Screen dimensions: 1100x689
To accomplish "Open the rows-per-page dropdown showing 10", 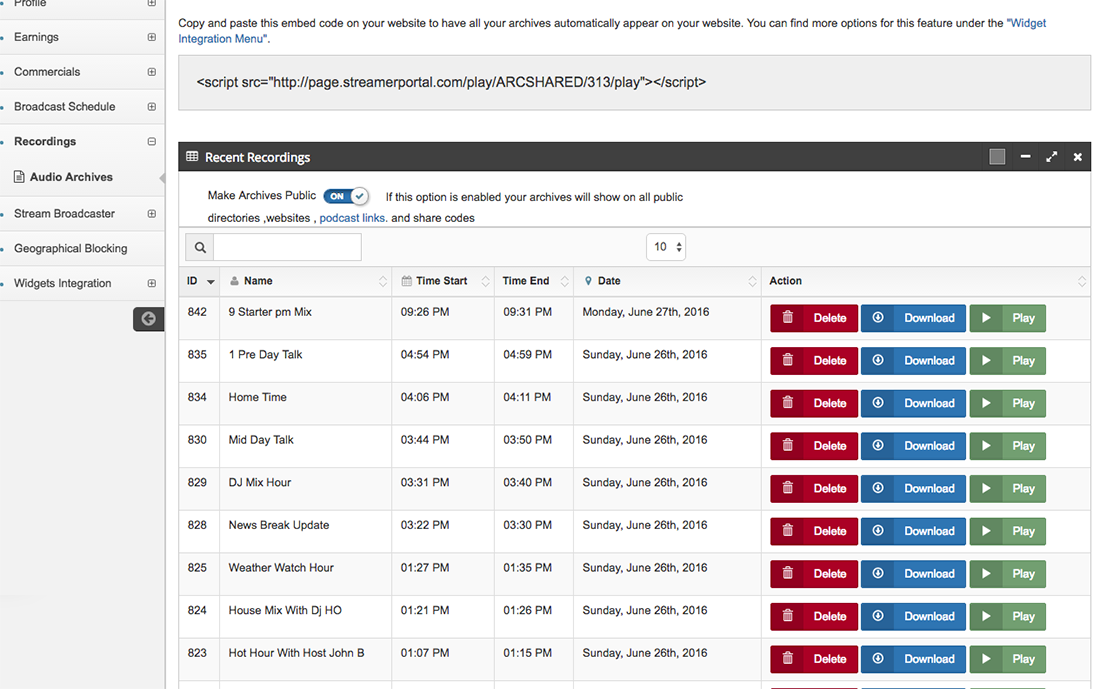I will (666, 247).
